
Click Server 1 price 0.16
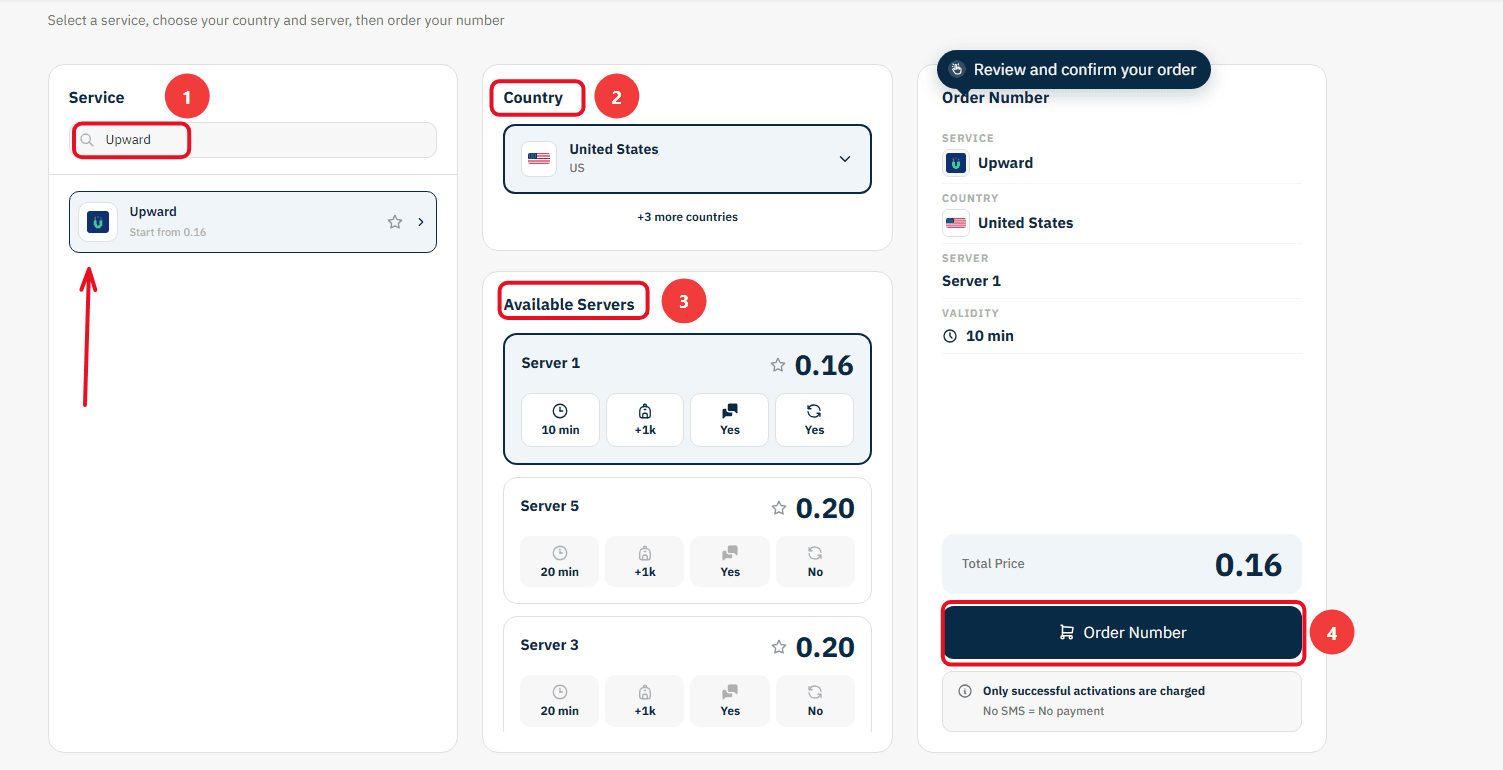tap(824, 365)
